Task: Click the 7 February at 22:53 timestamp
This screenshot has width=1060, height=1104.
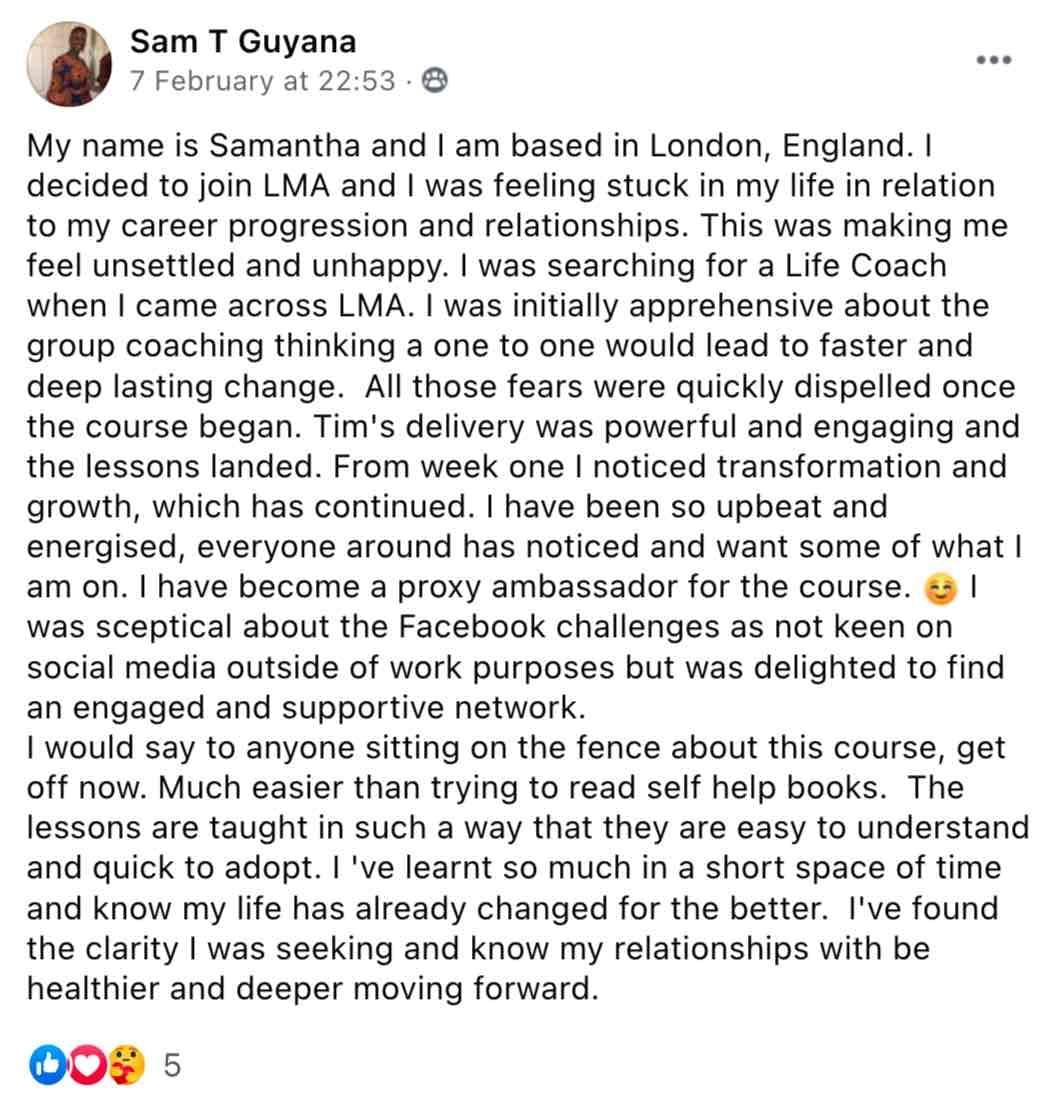Action: [263, 82]
